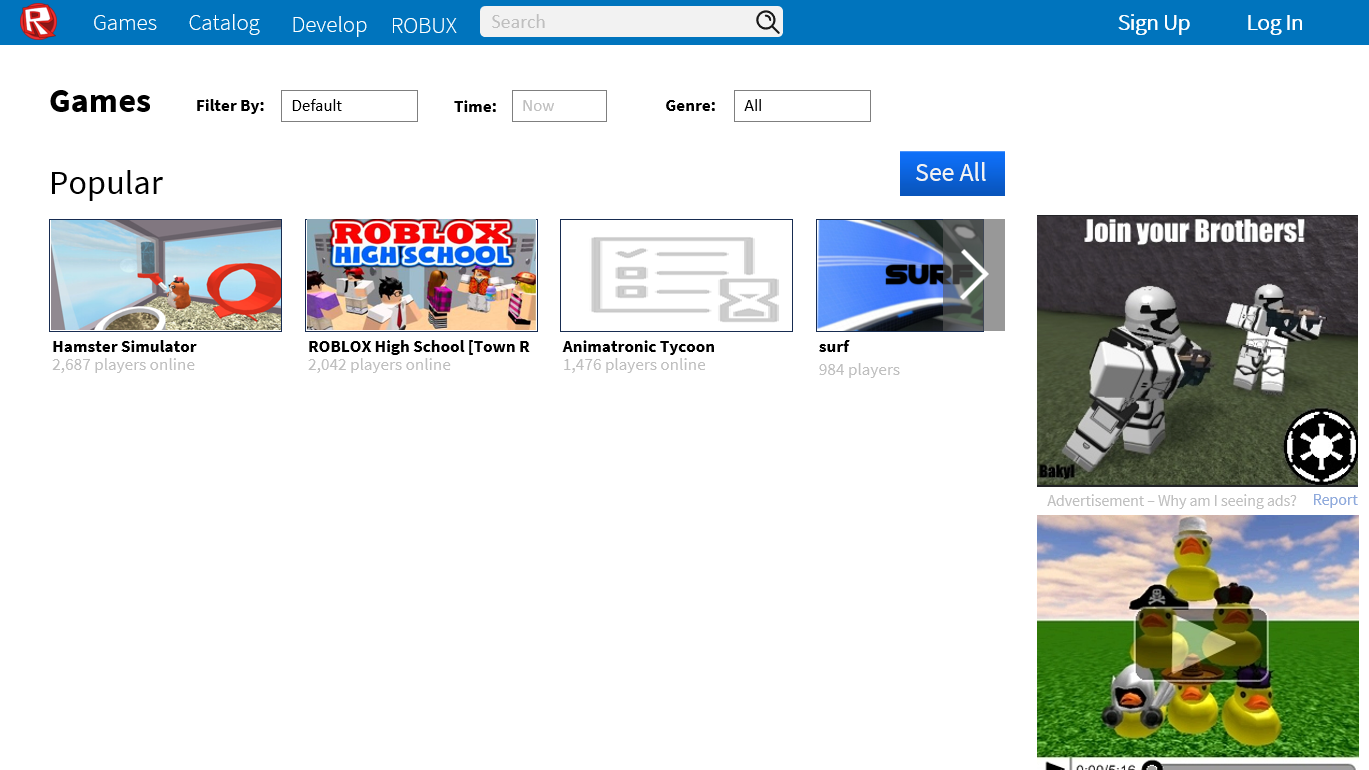Click the Sign Up link
Image resolution: width=1369 pixels, height=770 pixels.
click(1154, 23)
